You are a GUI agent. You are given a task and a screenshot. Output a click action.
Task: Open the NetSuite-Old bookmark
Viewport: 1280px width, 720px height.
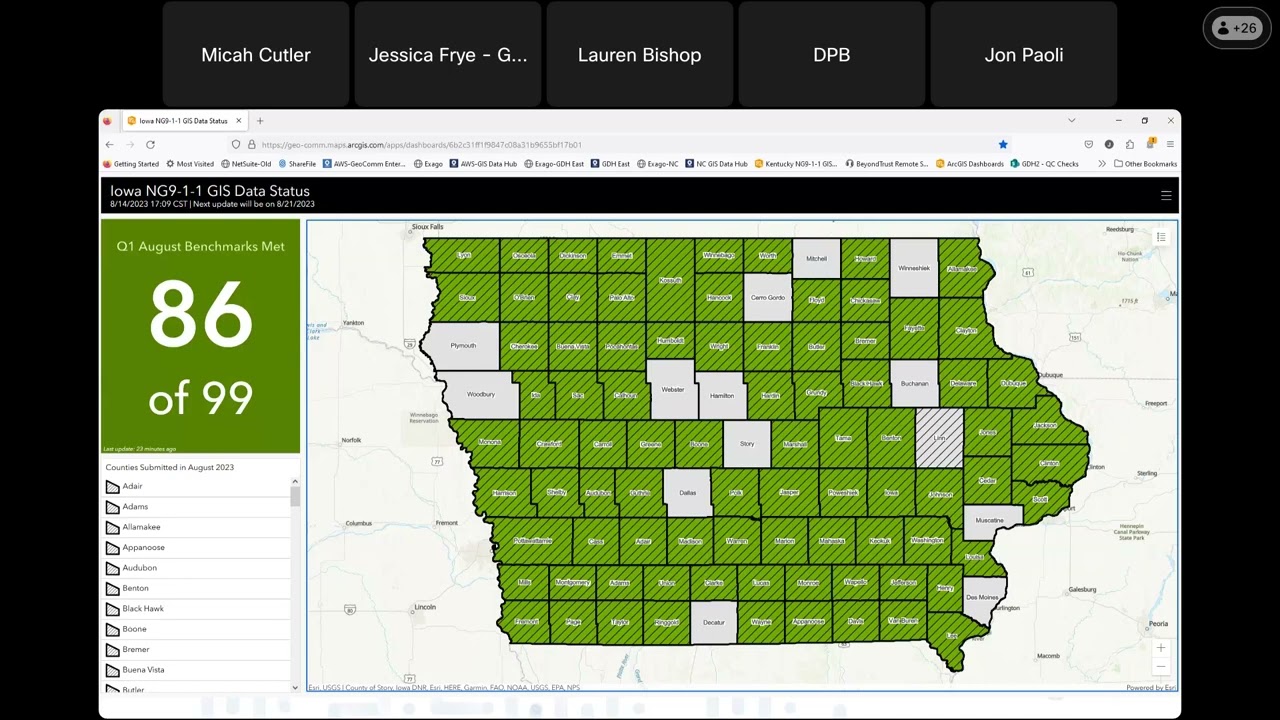click(x=246, y=164)
